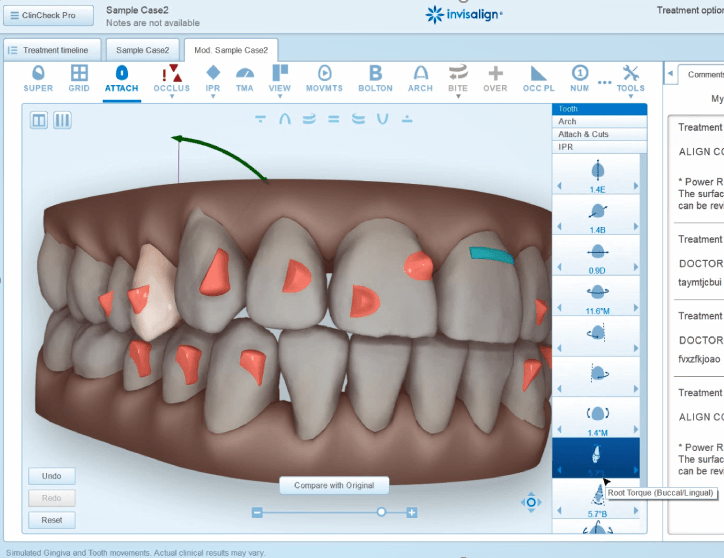Select the IPR tool
Image resolution: width=724 pixels, height=558 pixels.
pos(213,79)
